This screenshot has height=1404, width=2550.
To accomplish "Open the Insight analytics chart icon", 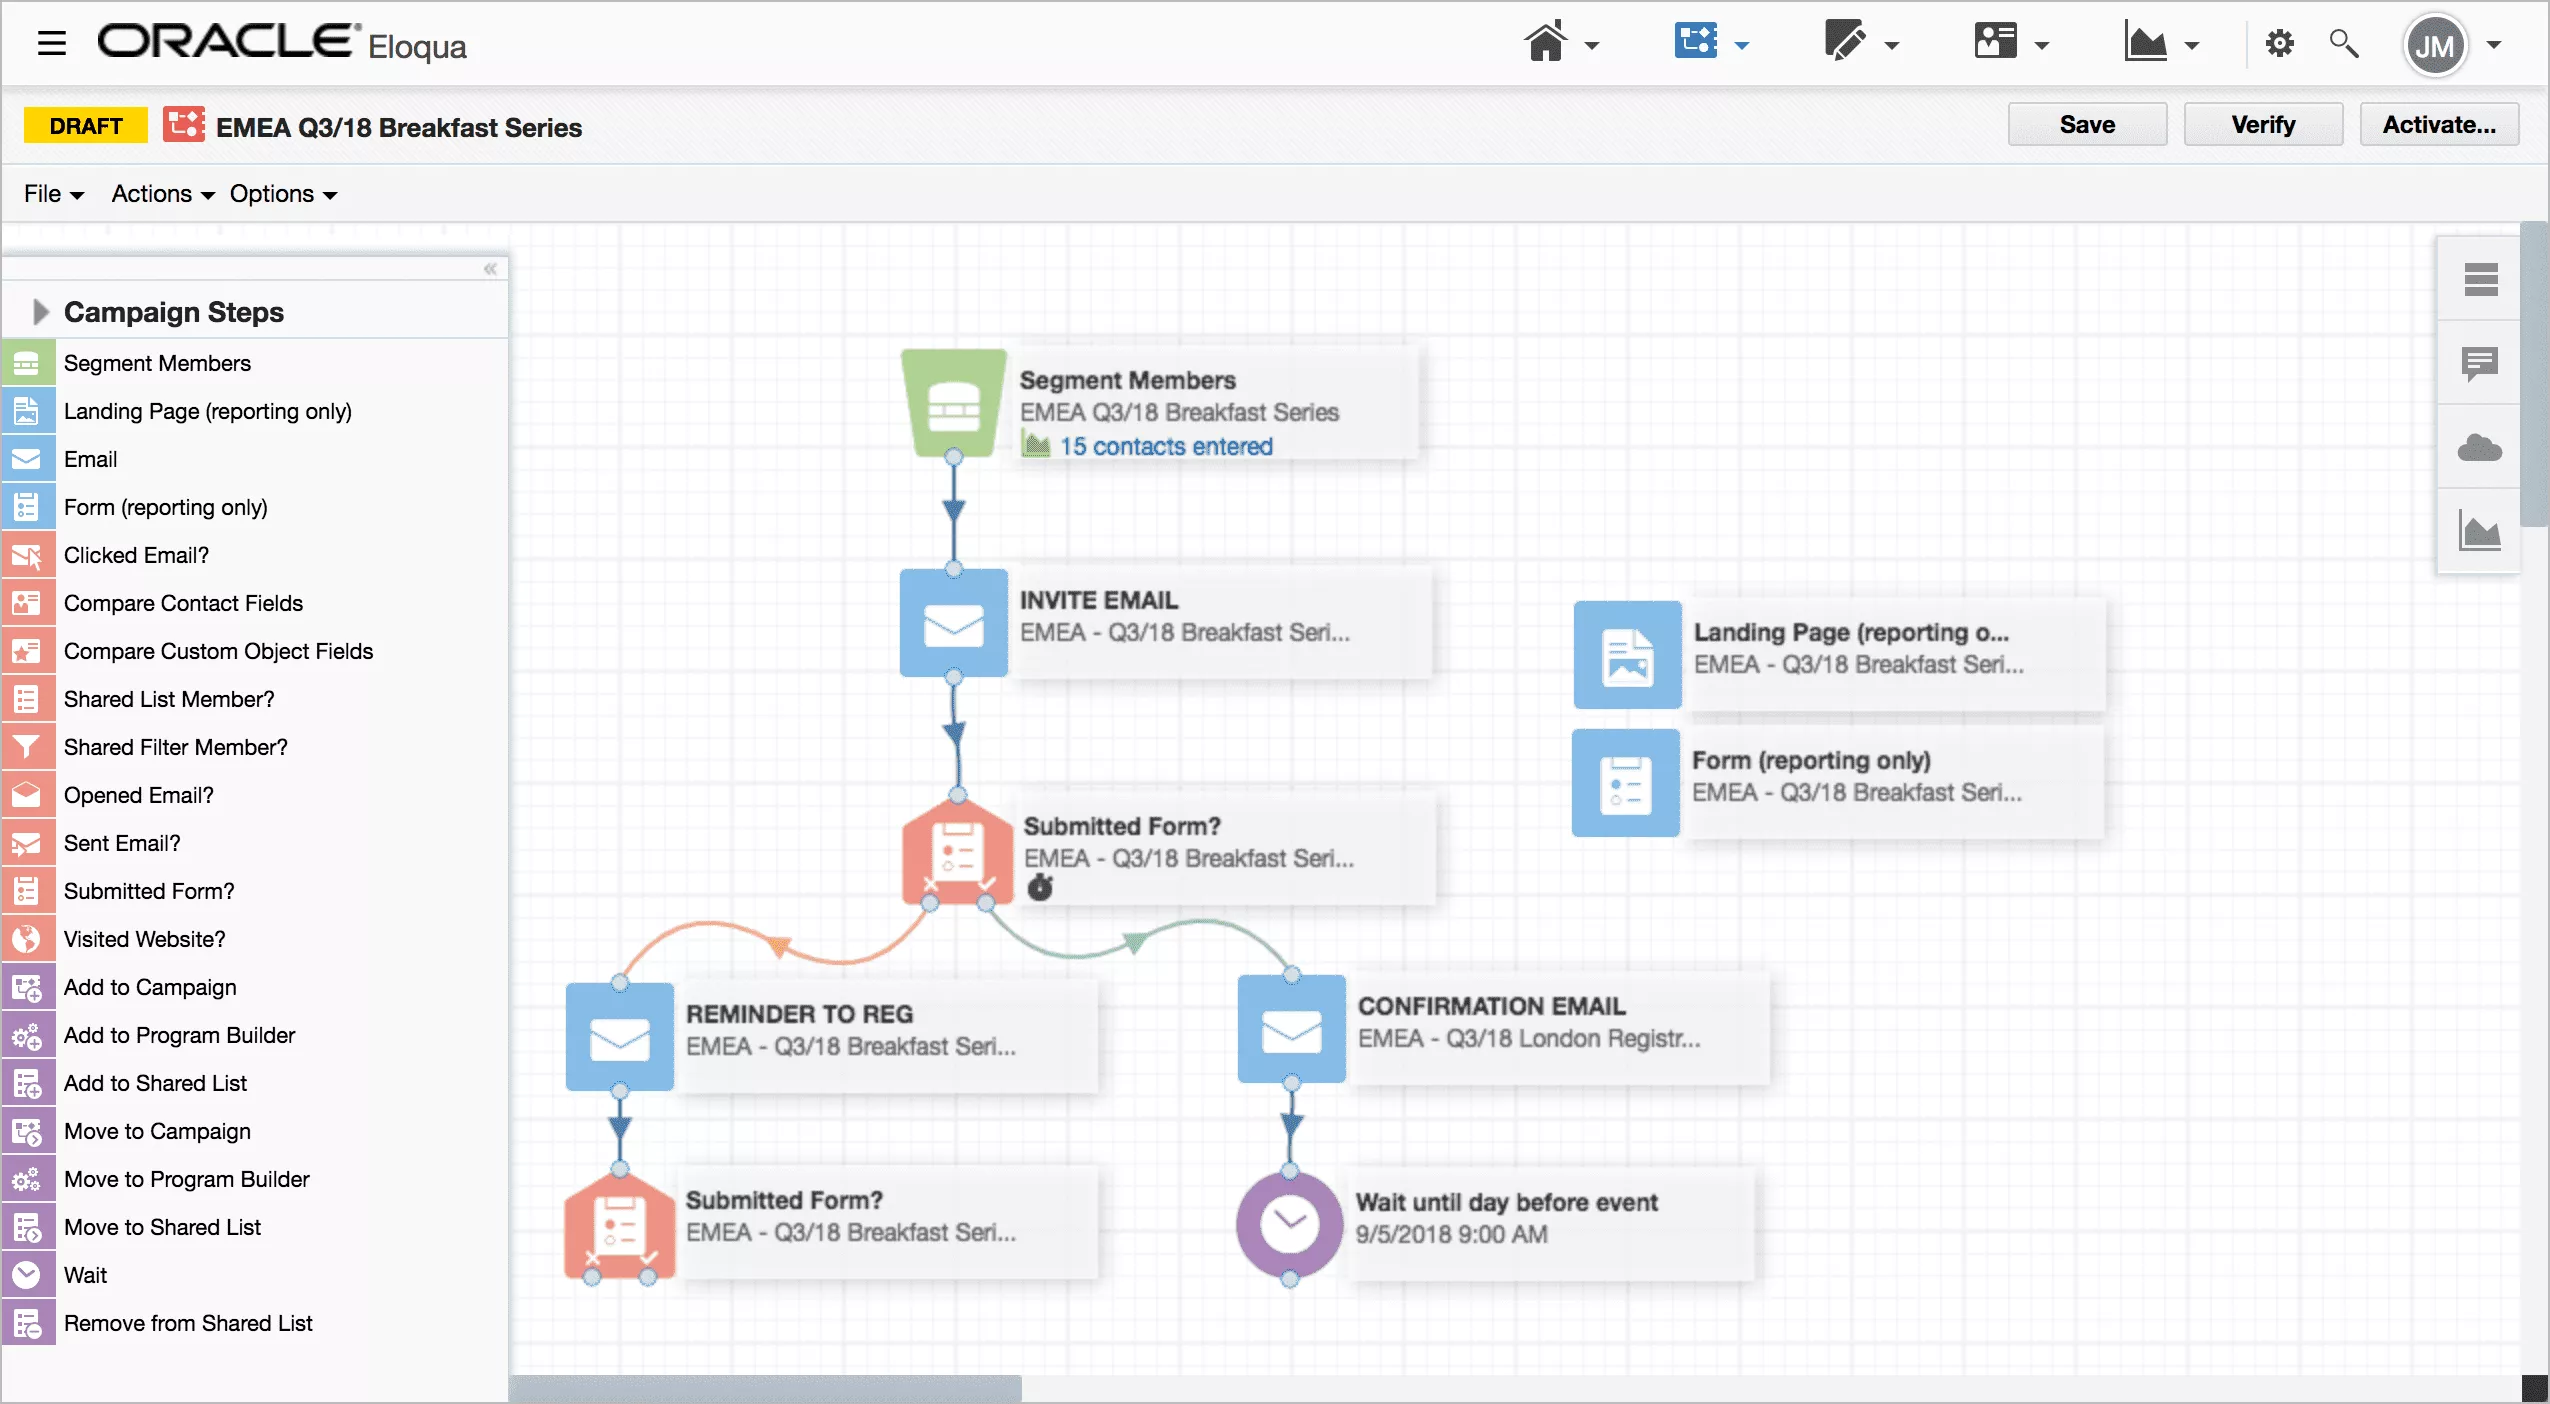I will [2145, 43].
